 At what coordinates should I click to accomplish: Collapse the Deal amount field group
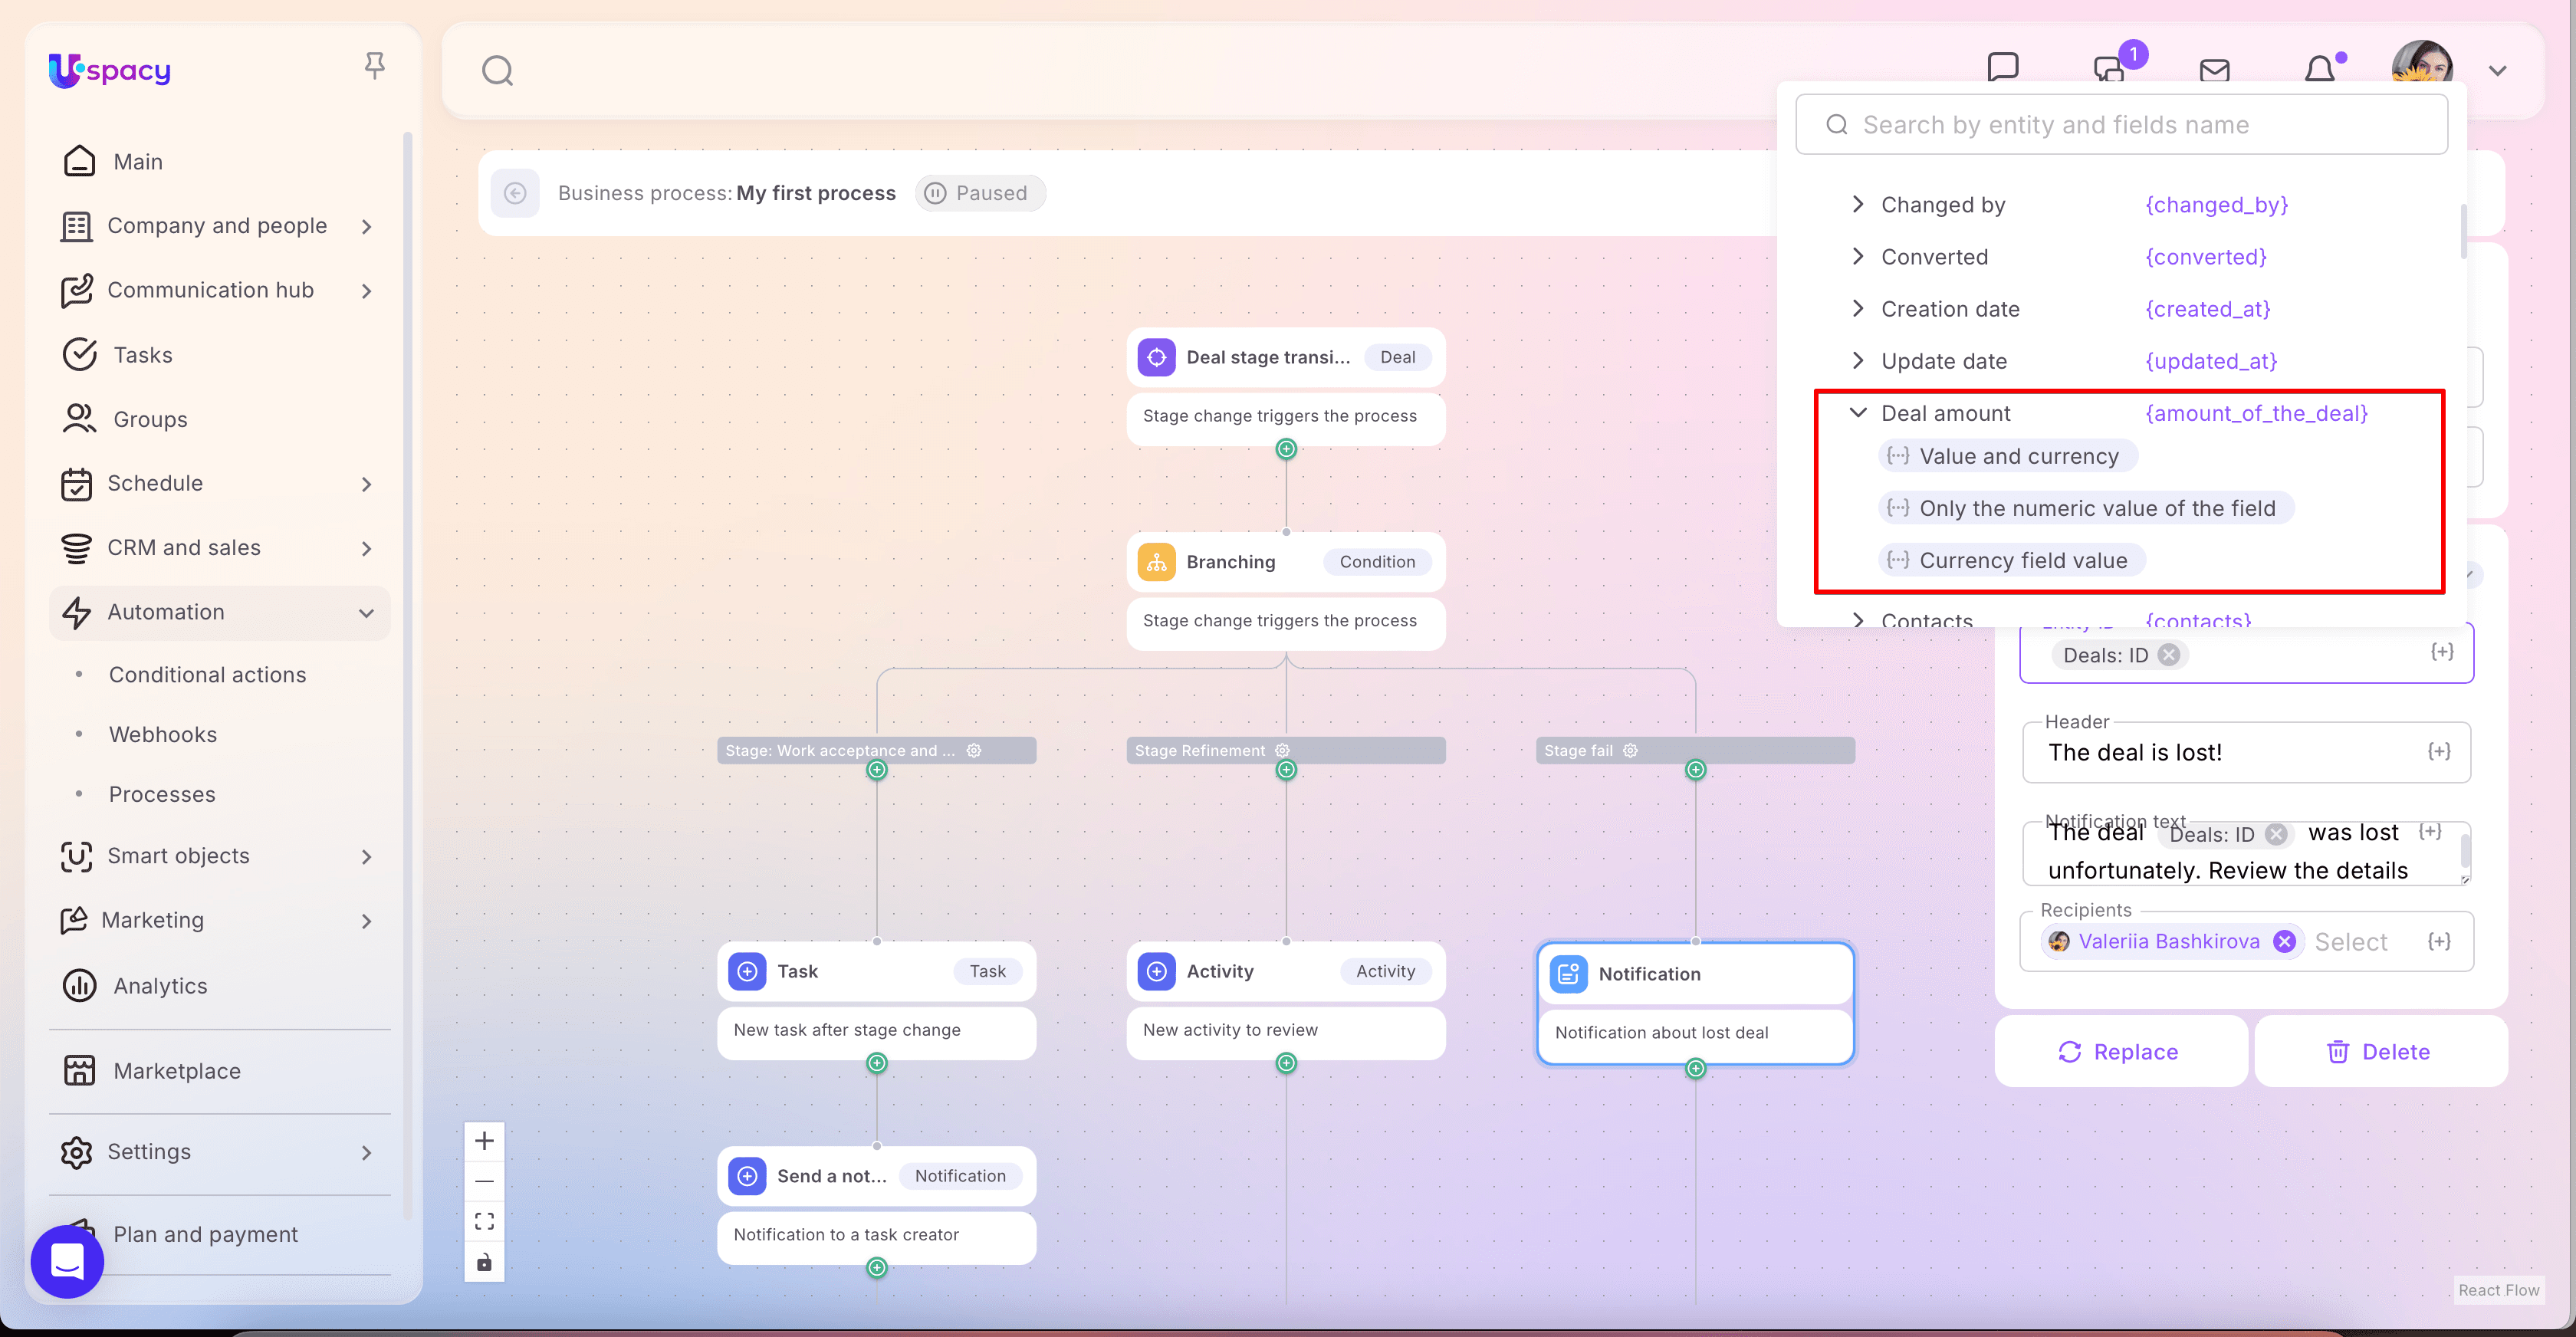point(1857,413)
